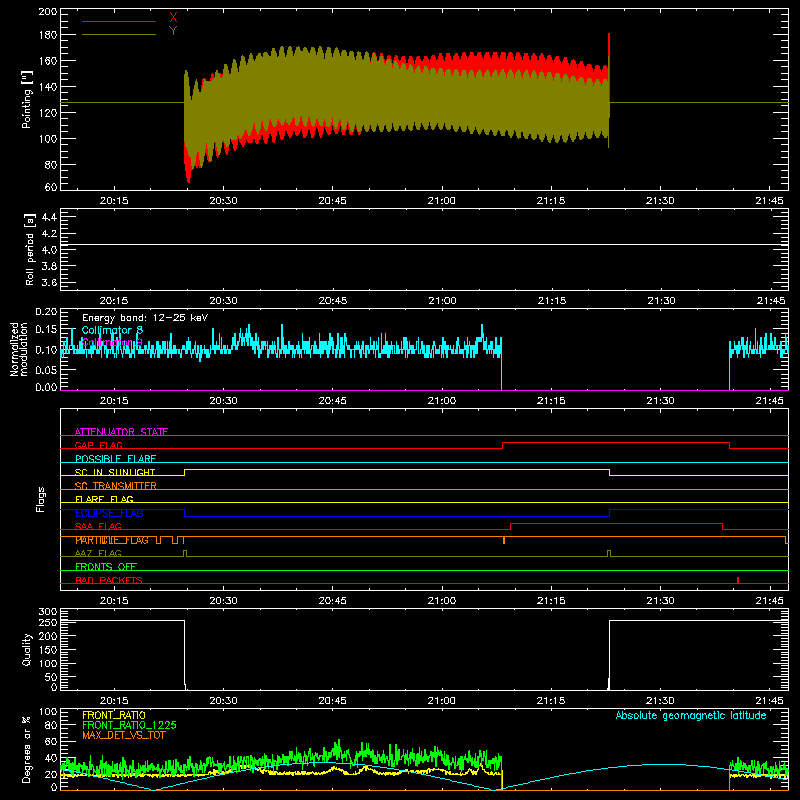Click the 20:30 tick under the Quality plot
This screenshot has height=800, width=800.
click(223, 701)
